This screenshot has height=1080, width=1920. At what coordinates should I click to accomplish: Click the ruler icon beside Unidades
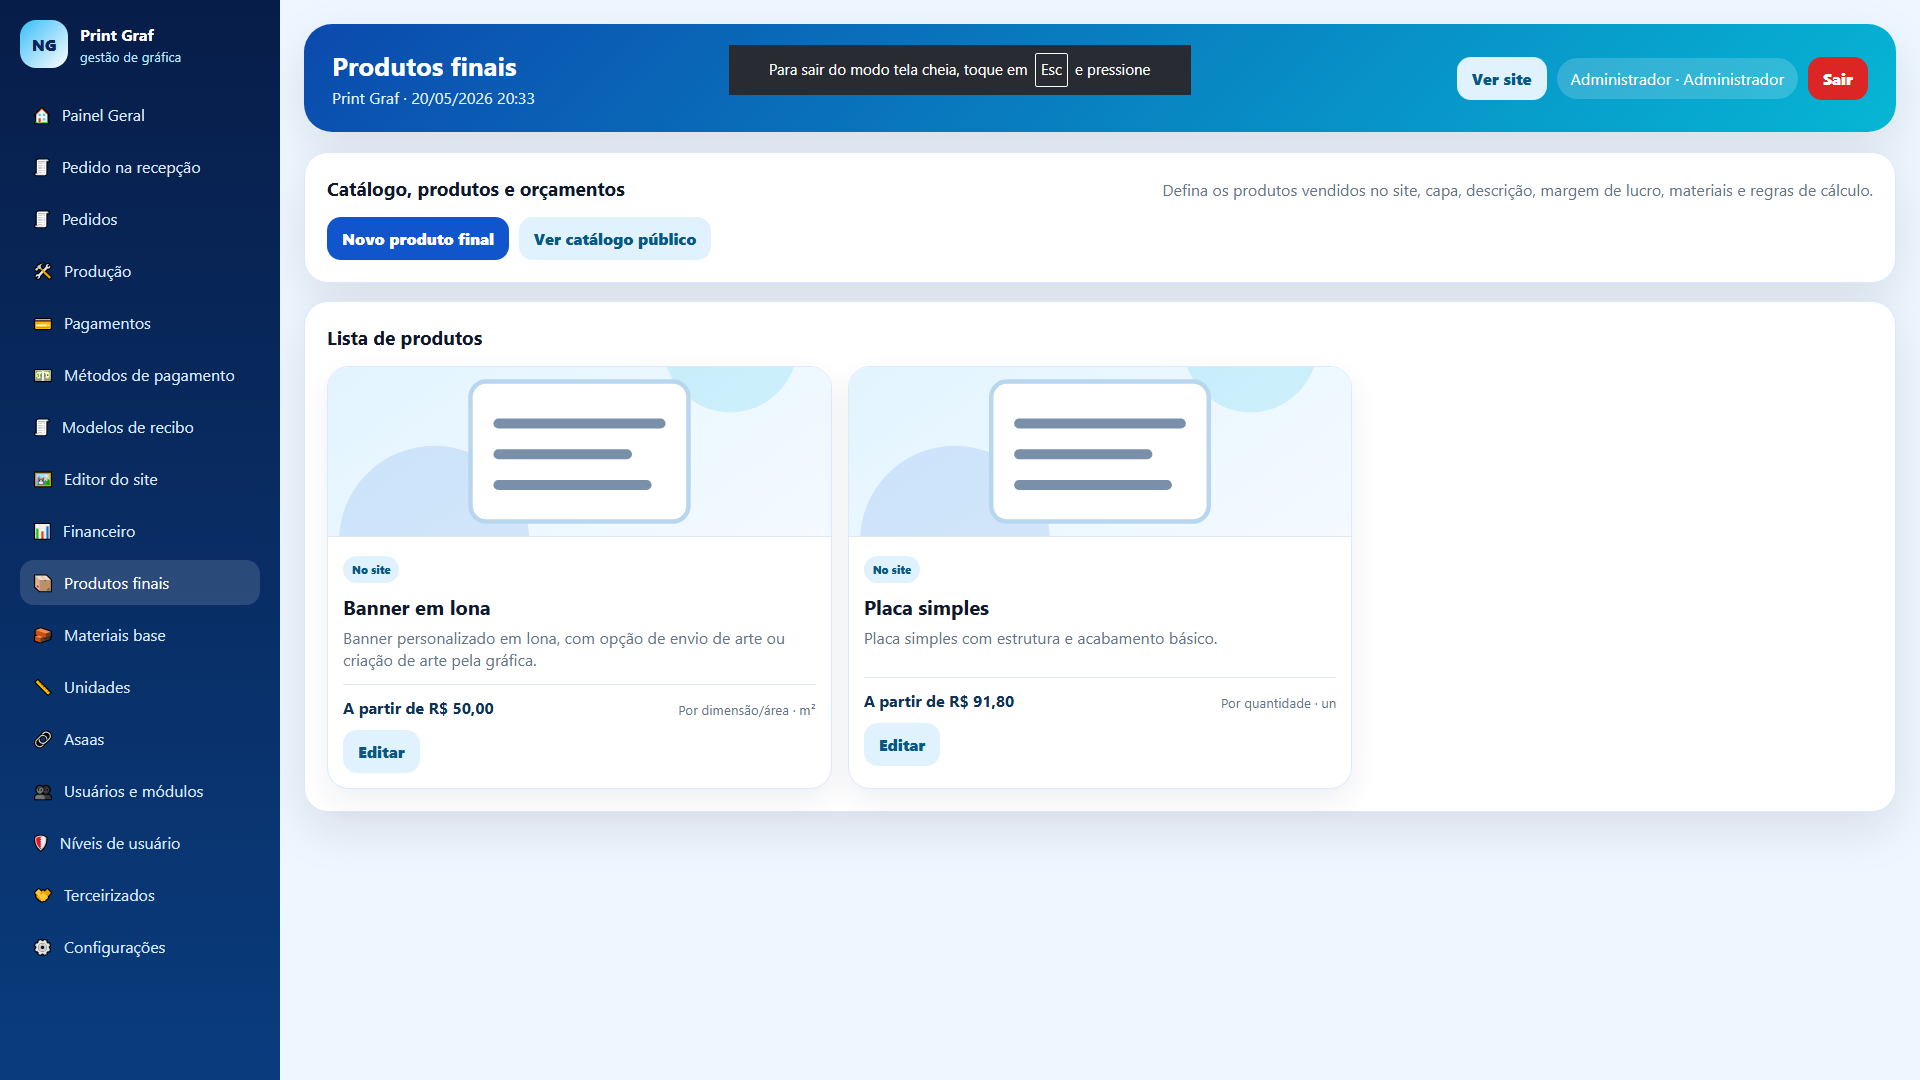43,688
